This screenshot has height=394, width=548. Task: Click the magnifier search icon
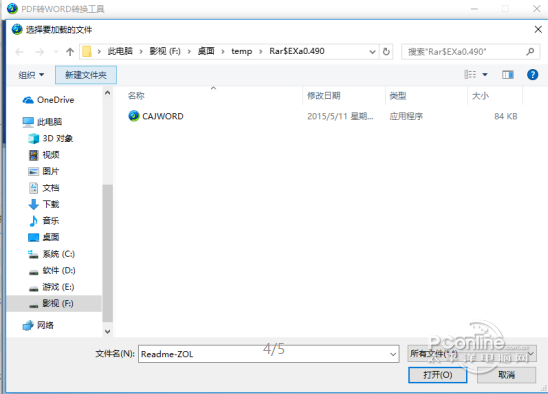point(530,51)
